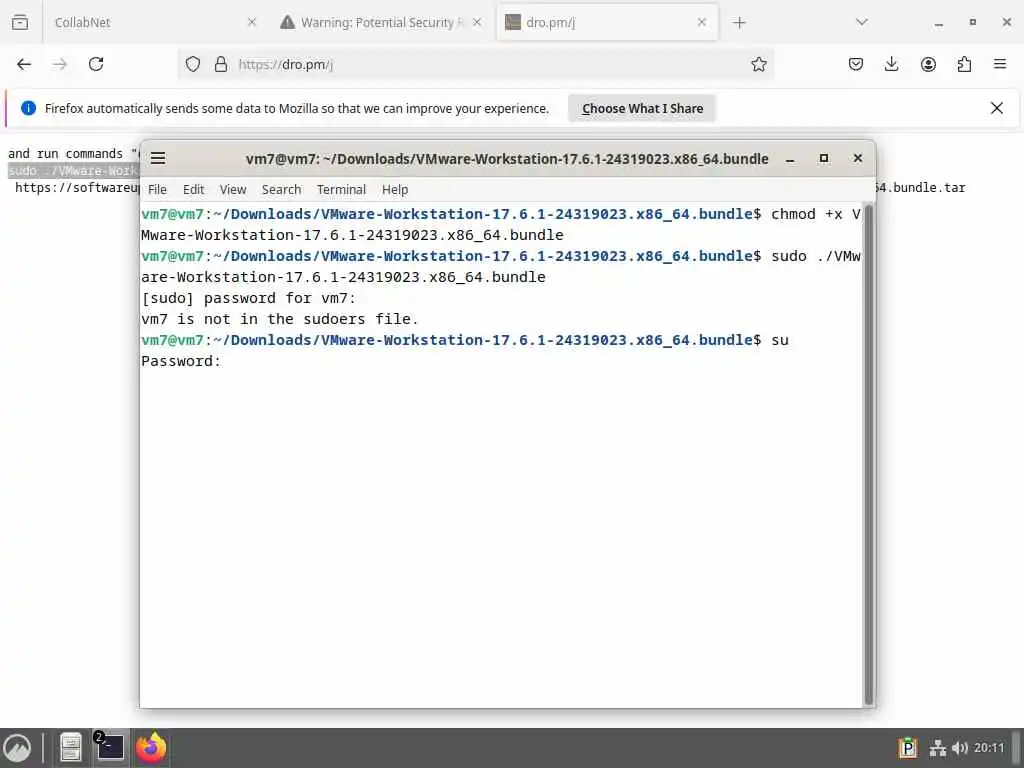Click highlighted 'sudo ./VMware-Work' page text
1024x768 pixels.
point(73,171)
